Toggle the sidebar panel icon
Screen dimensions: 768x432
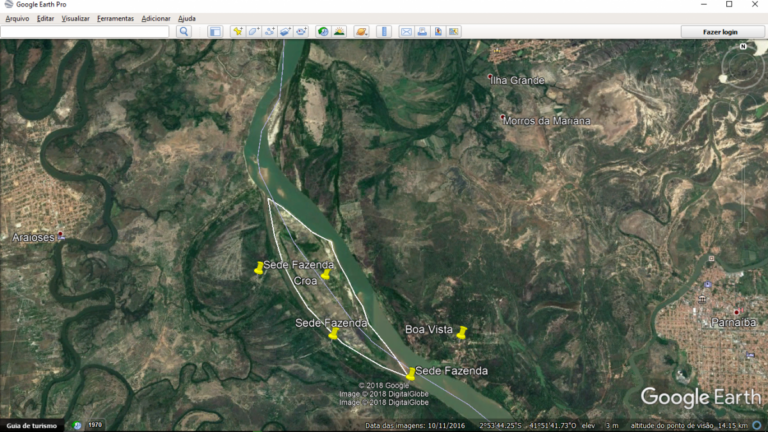tap(215, 32)
